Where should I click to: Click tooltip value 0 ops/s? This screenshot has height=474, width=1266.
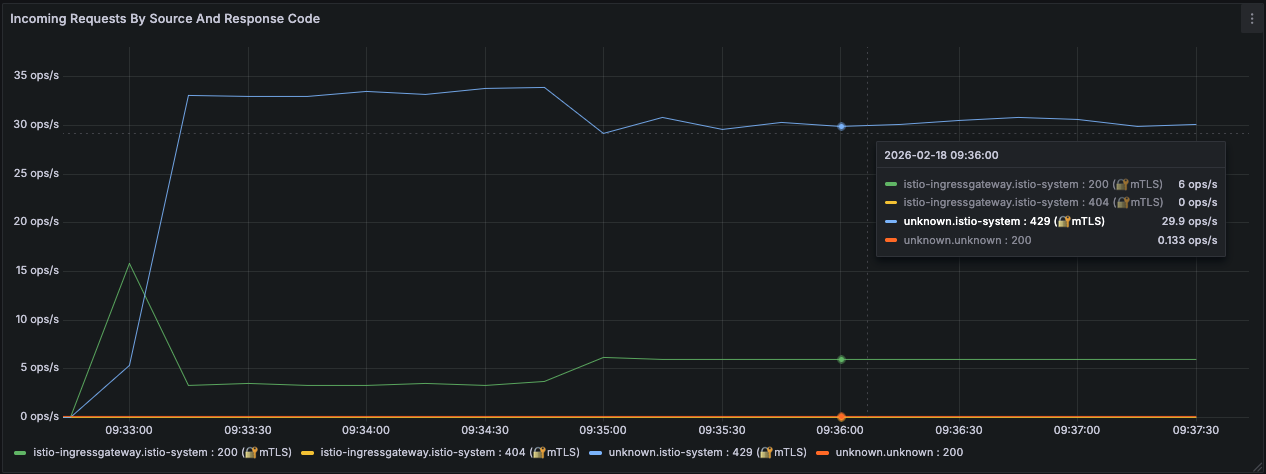1198,202
